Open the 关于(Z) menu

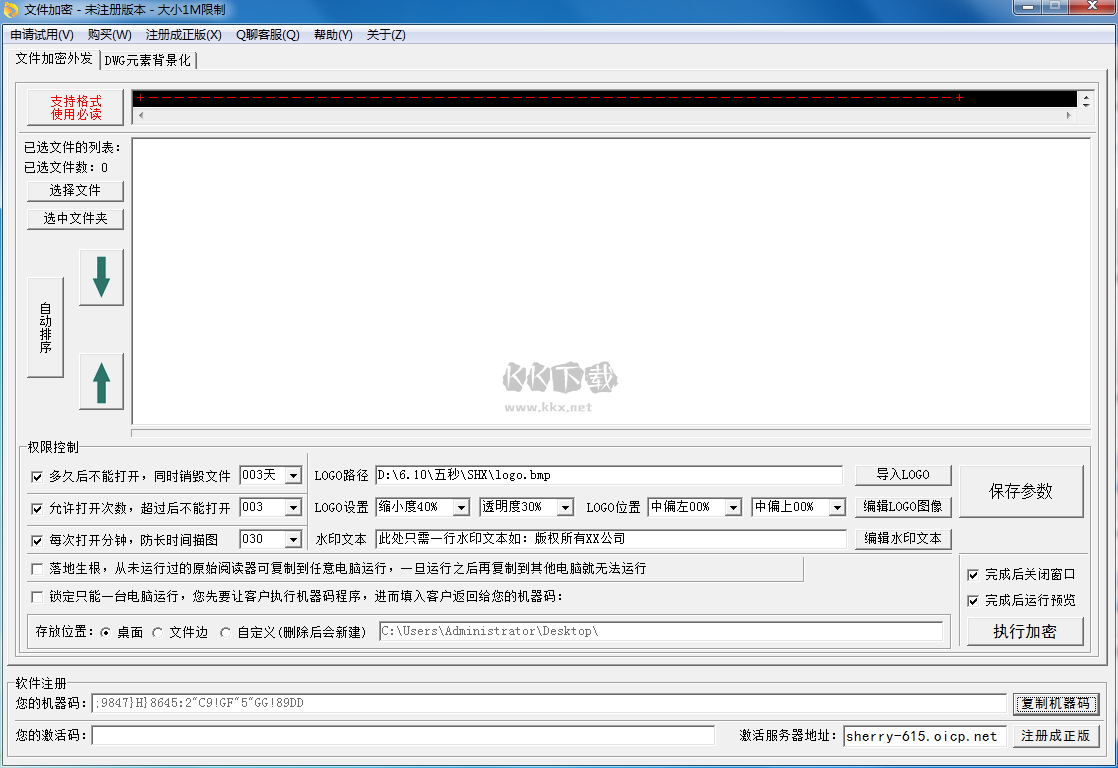point(386,34)
